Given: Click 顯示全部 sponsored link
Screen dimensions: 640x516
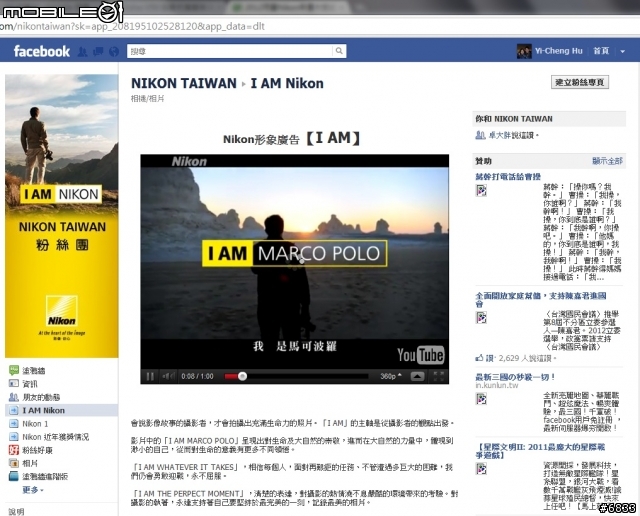Looking at the screenshot, I should coord(607,161).
